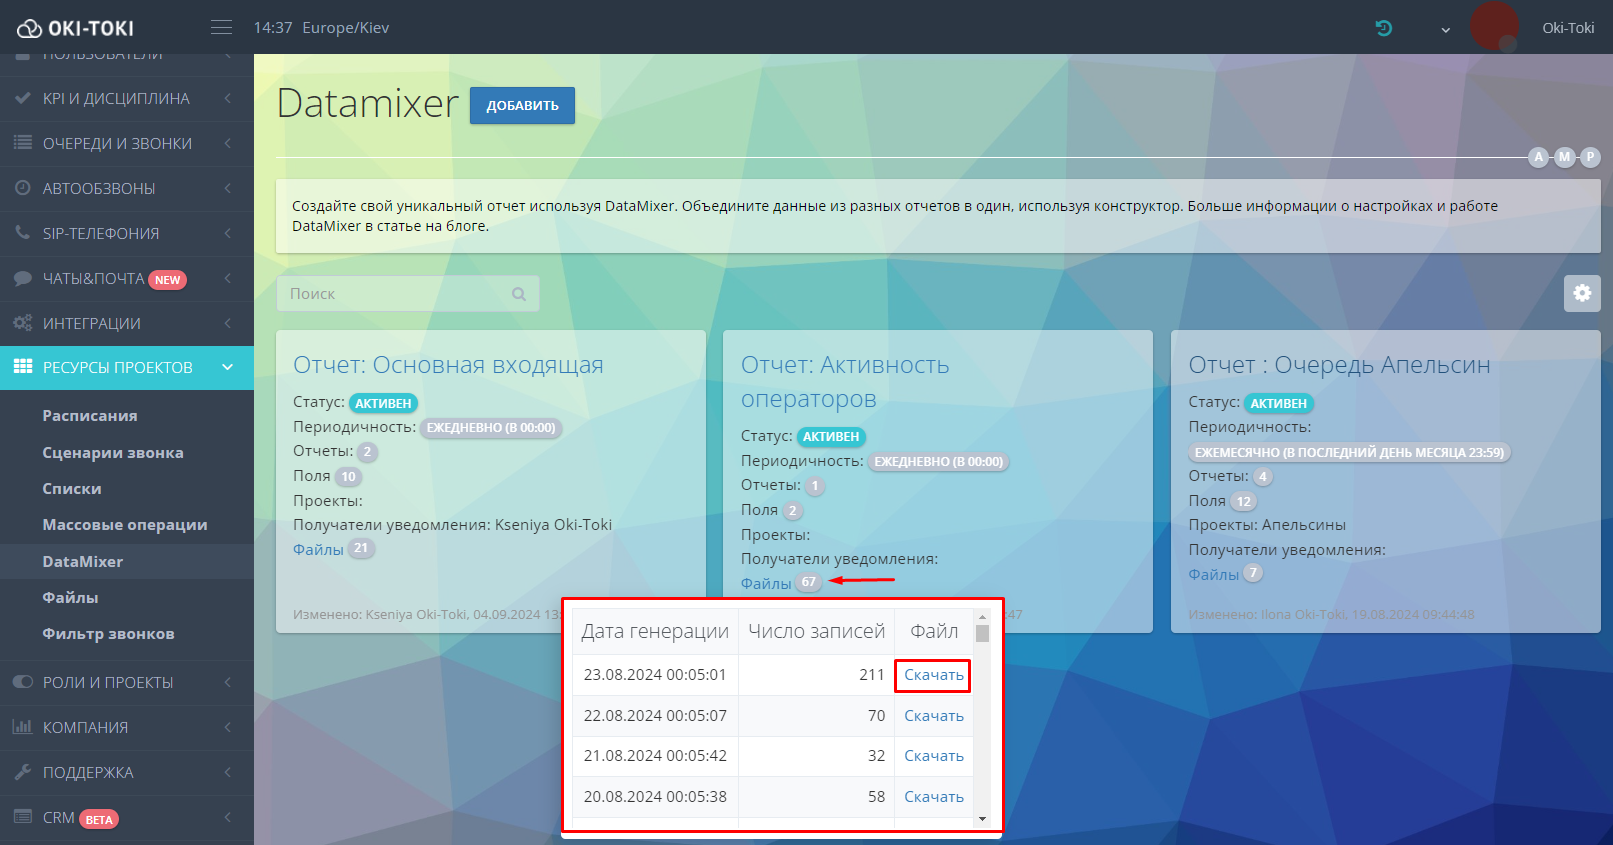The height and width of the screenshot is (845, 1613).
Task: Click the Чаты&Почта chat bubble icon
Action: click(23, 278)
